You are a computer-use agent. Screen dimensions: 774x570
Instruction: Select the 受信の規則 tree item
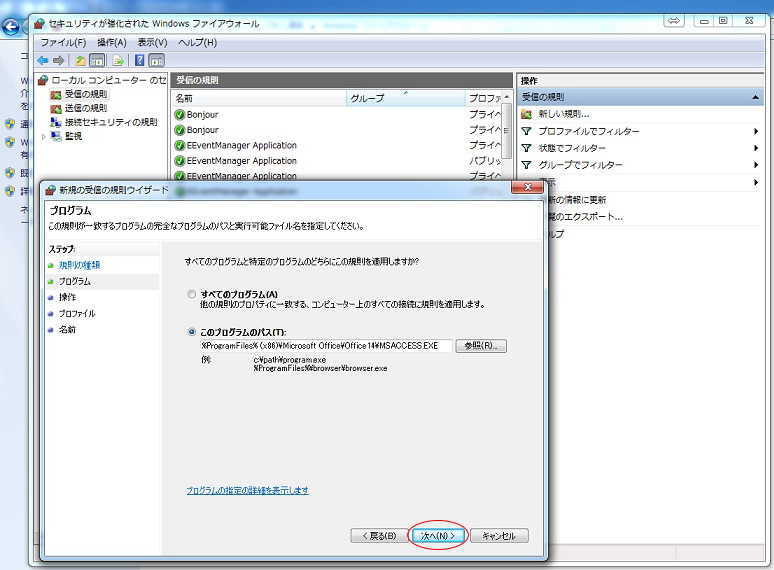pos(86,94)
